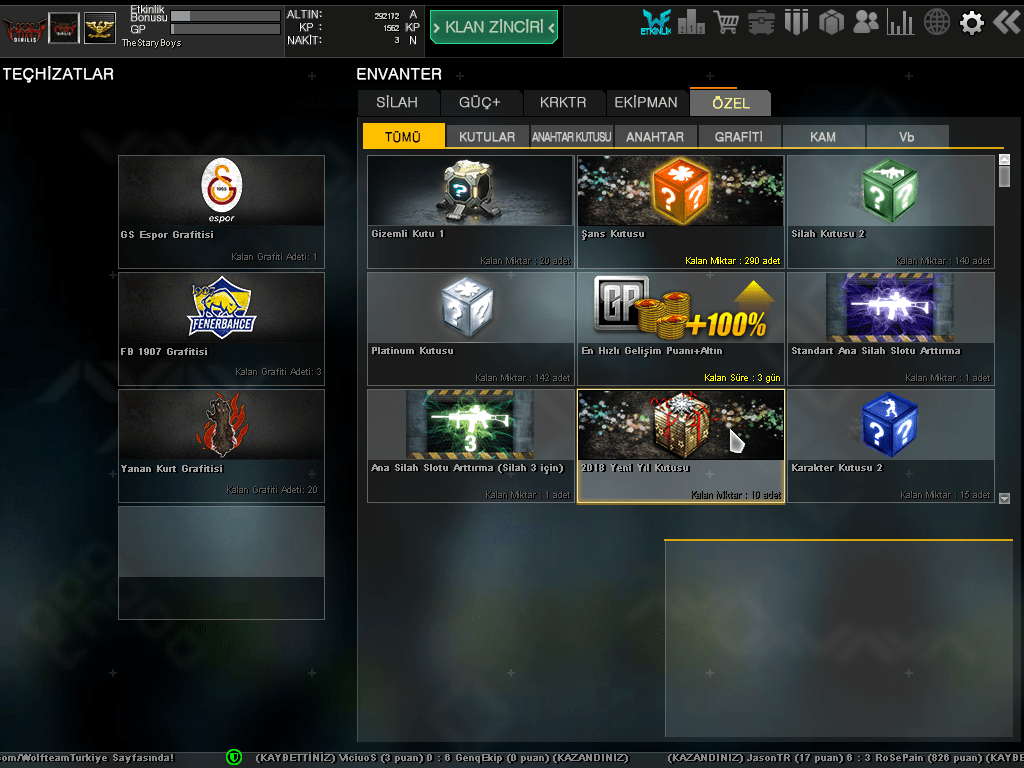Click the NAKİT balance value 3
Screen dimensions: 1024x768
point(396,40)
